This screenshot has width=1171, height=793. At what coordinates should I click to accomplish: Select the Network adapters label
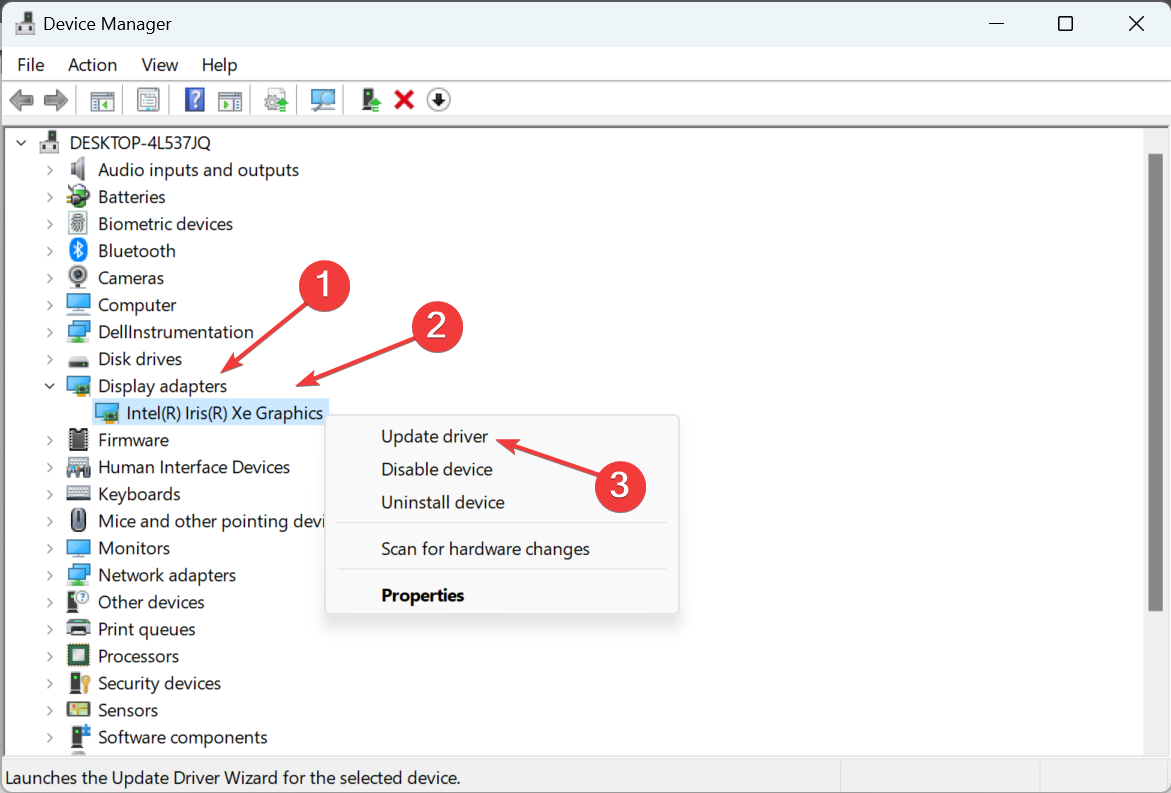pyautogui.click(x=167, y=575)
